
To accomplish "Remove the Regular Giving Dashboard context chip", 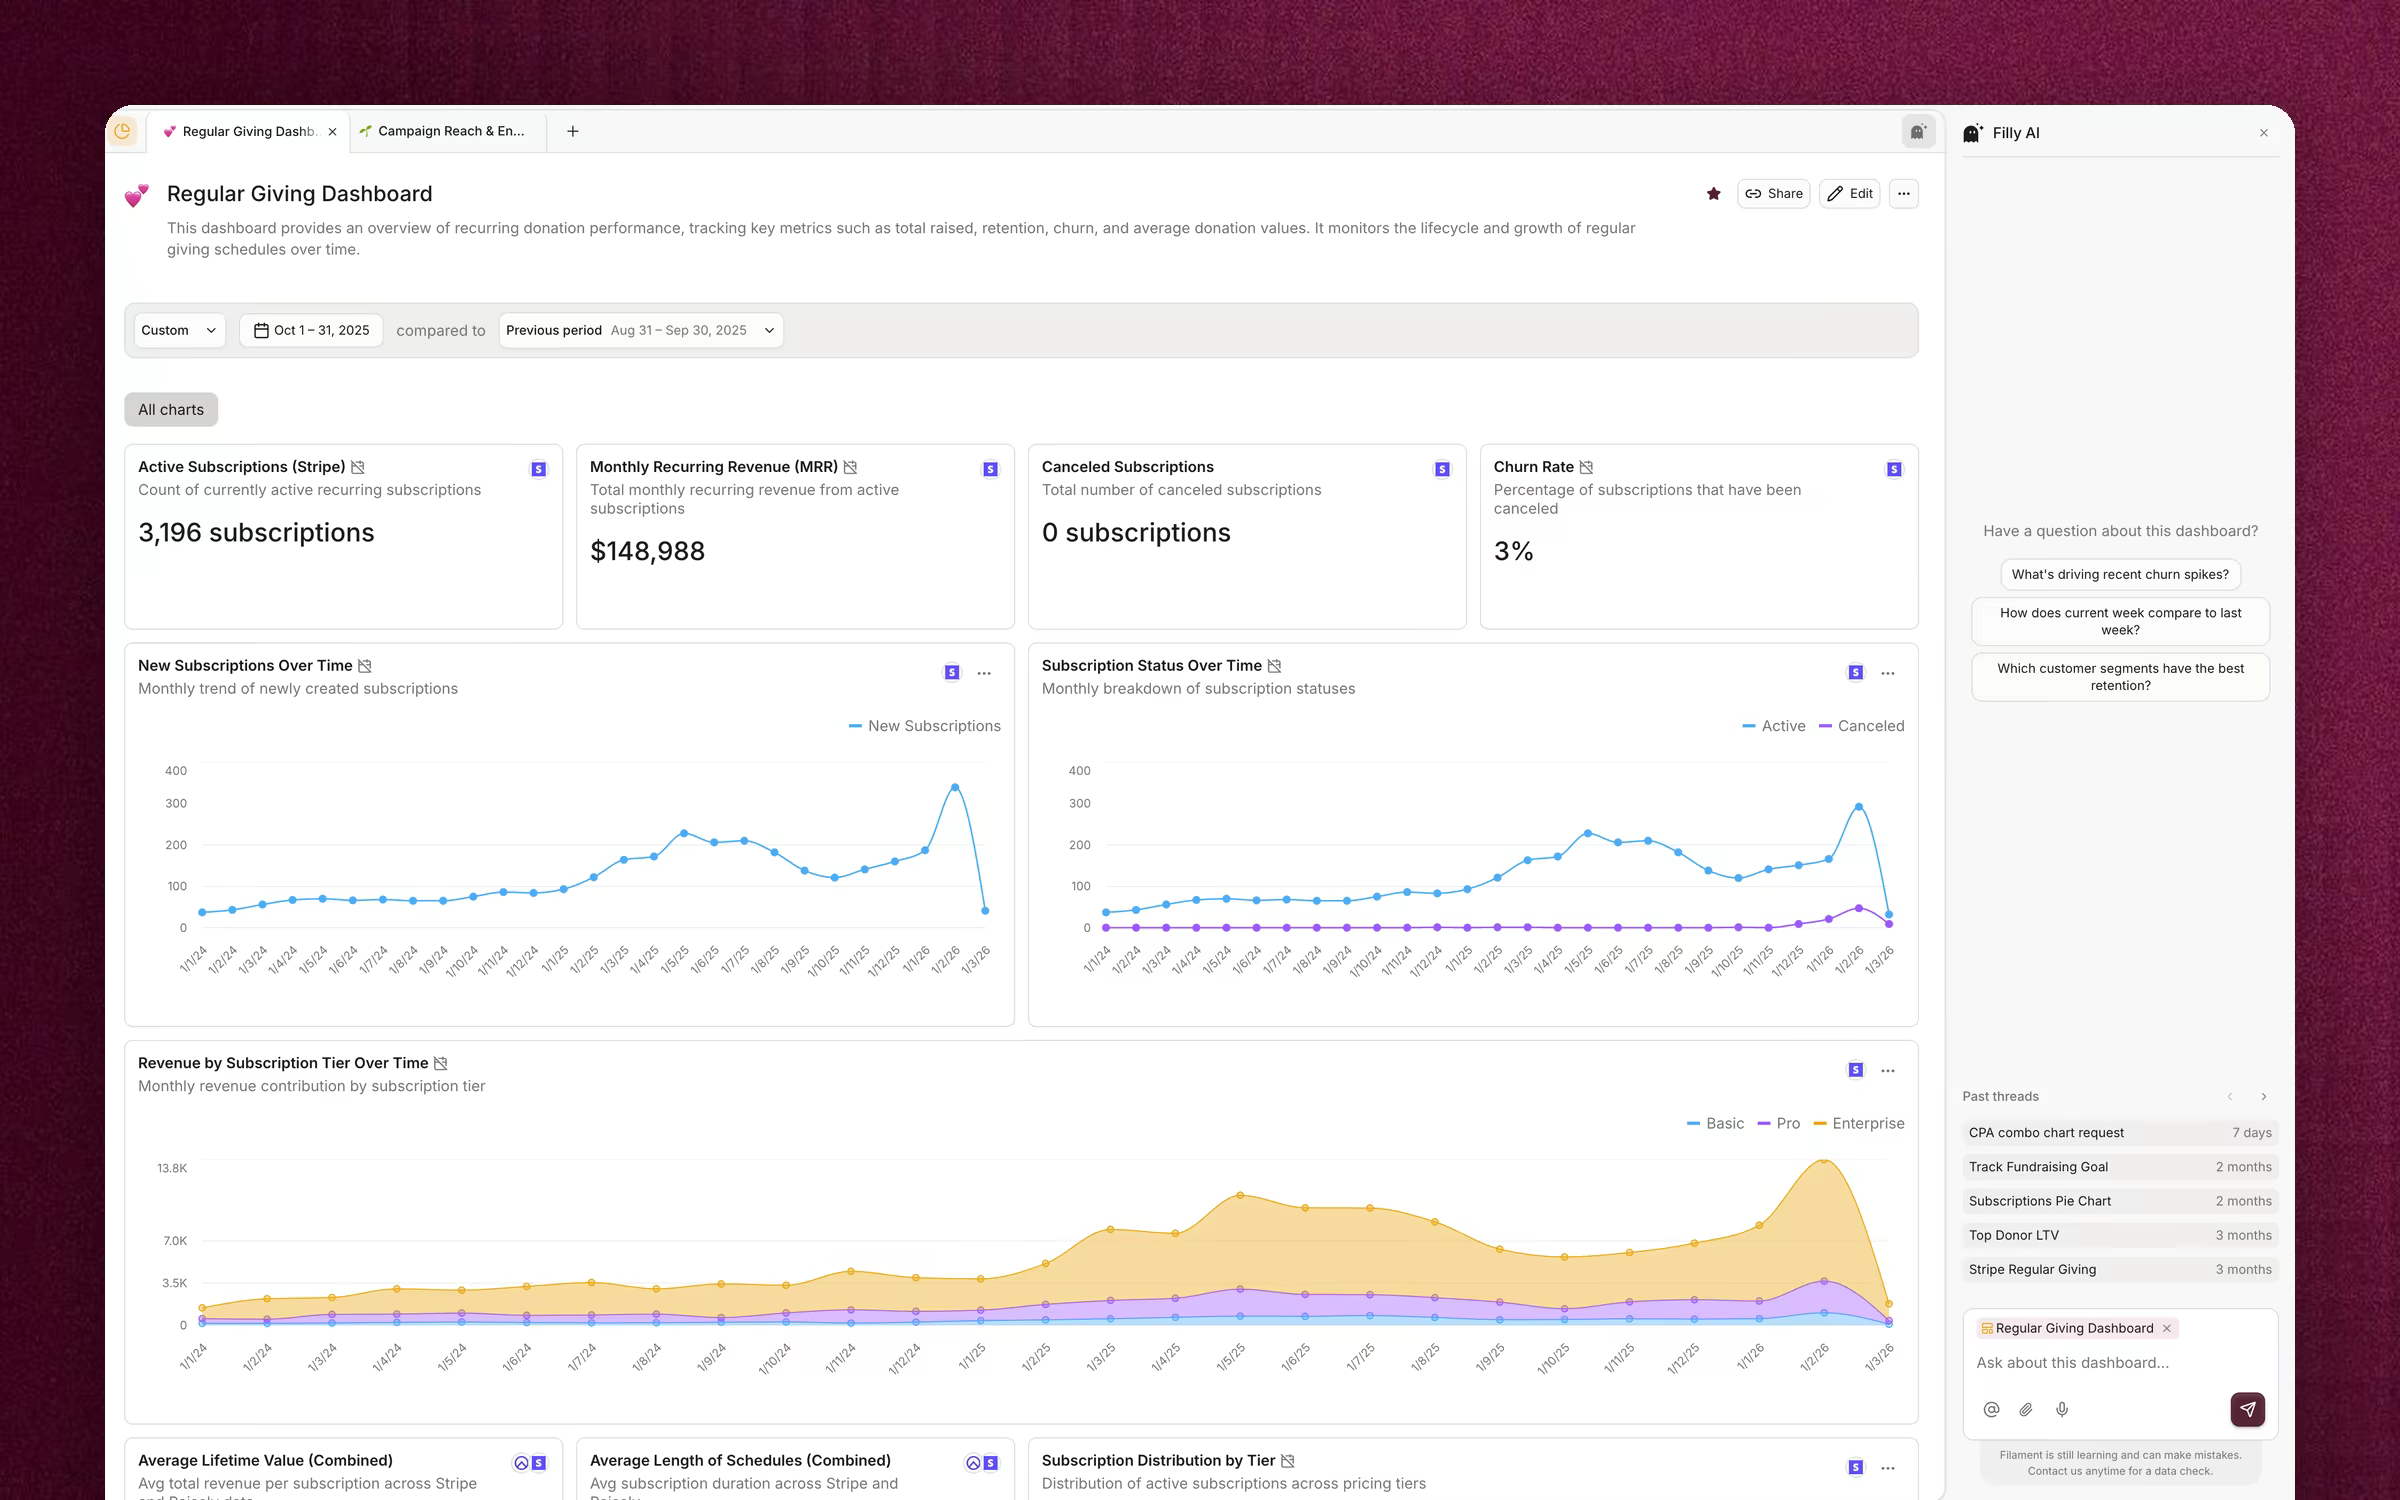I will (x=2167, y=1329).
